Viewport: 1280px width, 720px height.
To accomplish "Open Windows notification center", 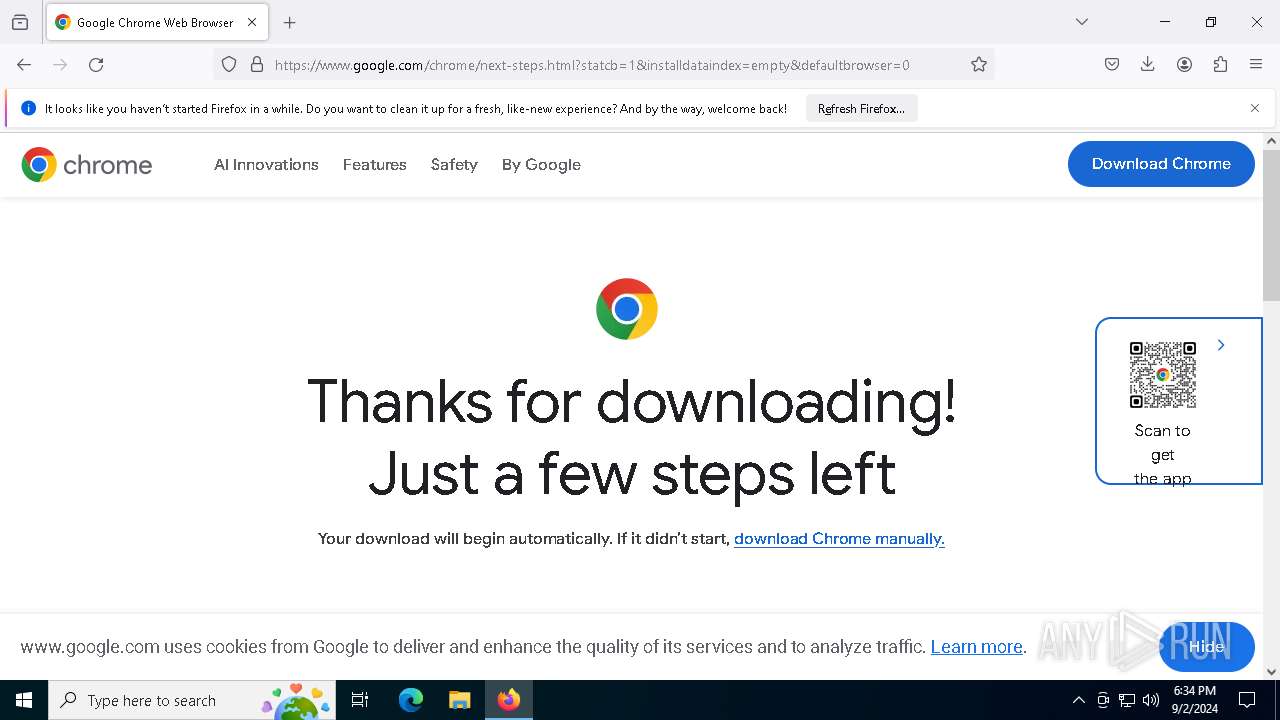I will 1247,700.
